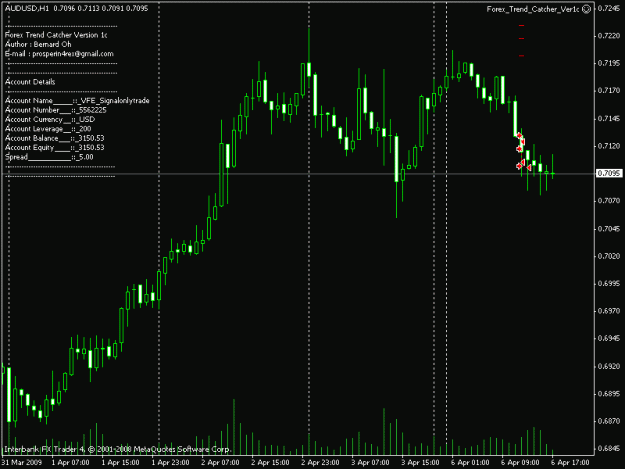Image resolution: width=625 pixels, height=469 pixels.
Task: Click the 0.6895 price scale label
Action: pyautogui.click(x=609, y=394)
